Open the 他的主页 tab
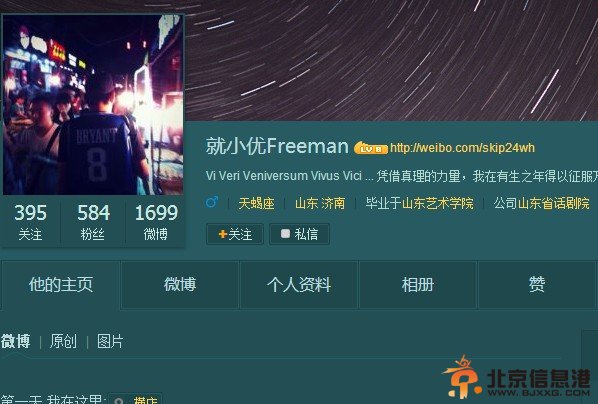Image resolution: width=598 pixels, height=404 pixels. click(x=61, y=285)
